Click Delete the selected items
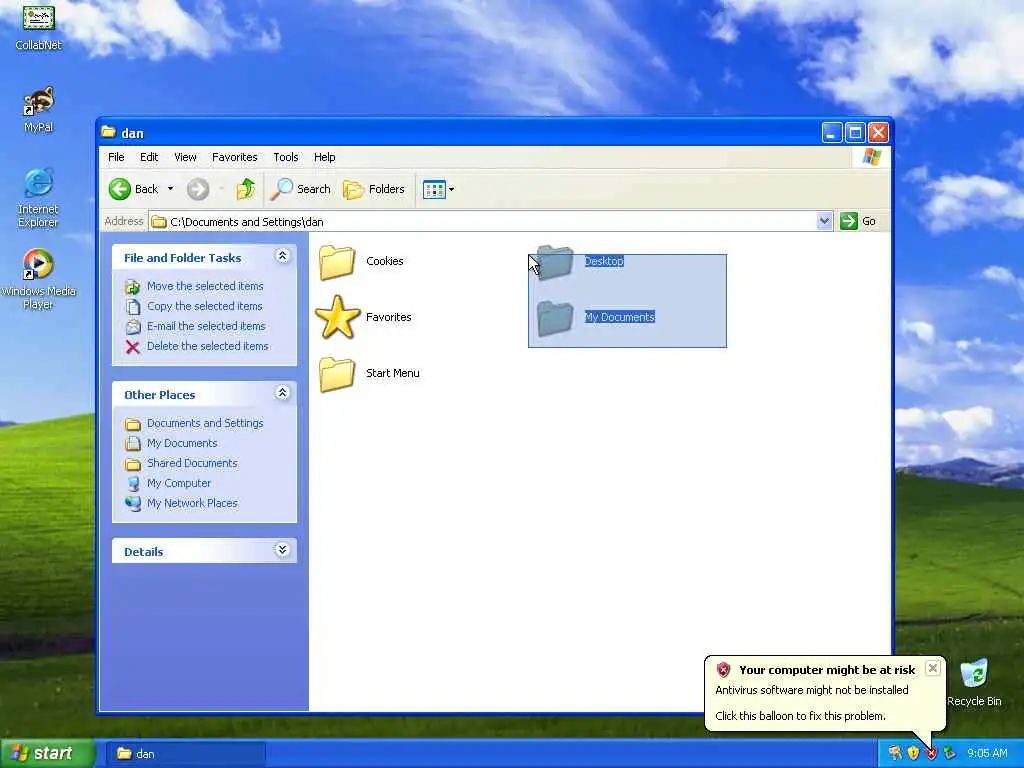Viewport: 1024px width, 768px height. (208, 346)
